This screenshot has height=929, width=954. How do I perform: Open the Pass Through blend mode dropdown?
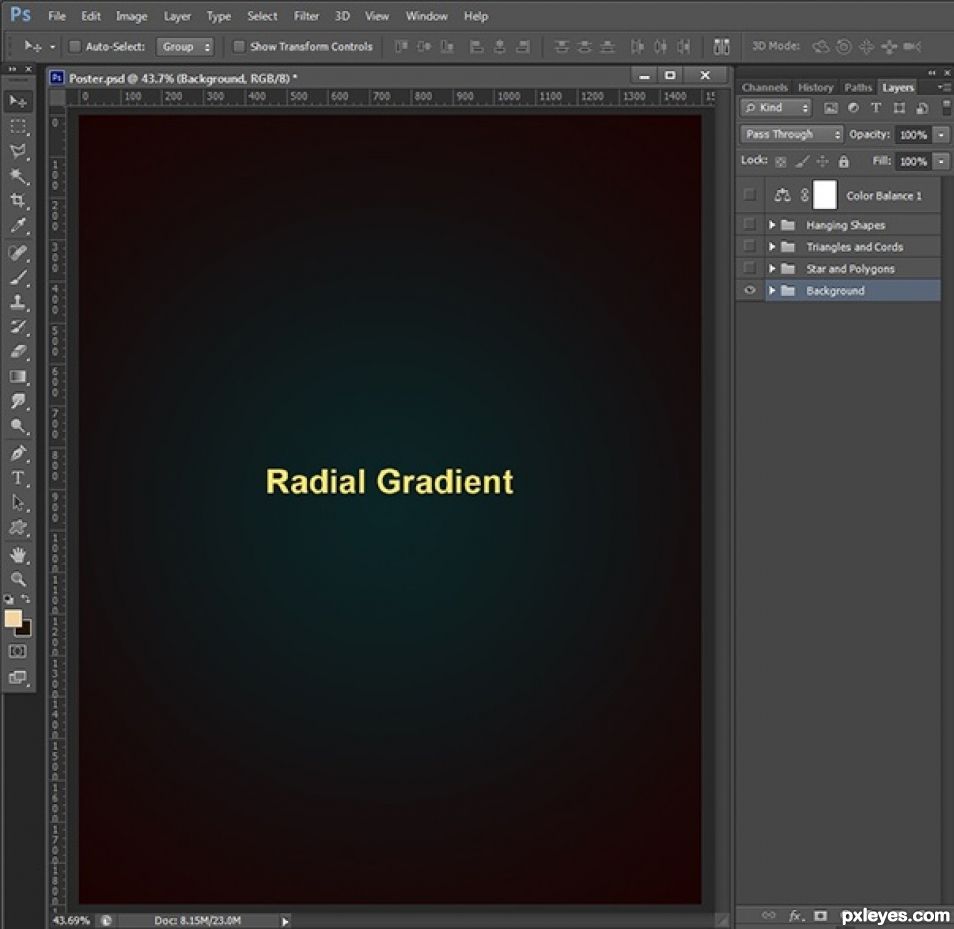[792, 134]
